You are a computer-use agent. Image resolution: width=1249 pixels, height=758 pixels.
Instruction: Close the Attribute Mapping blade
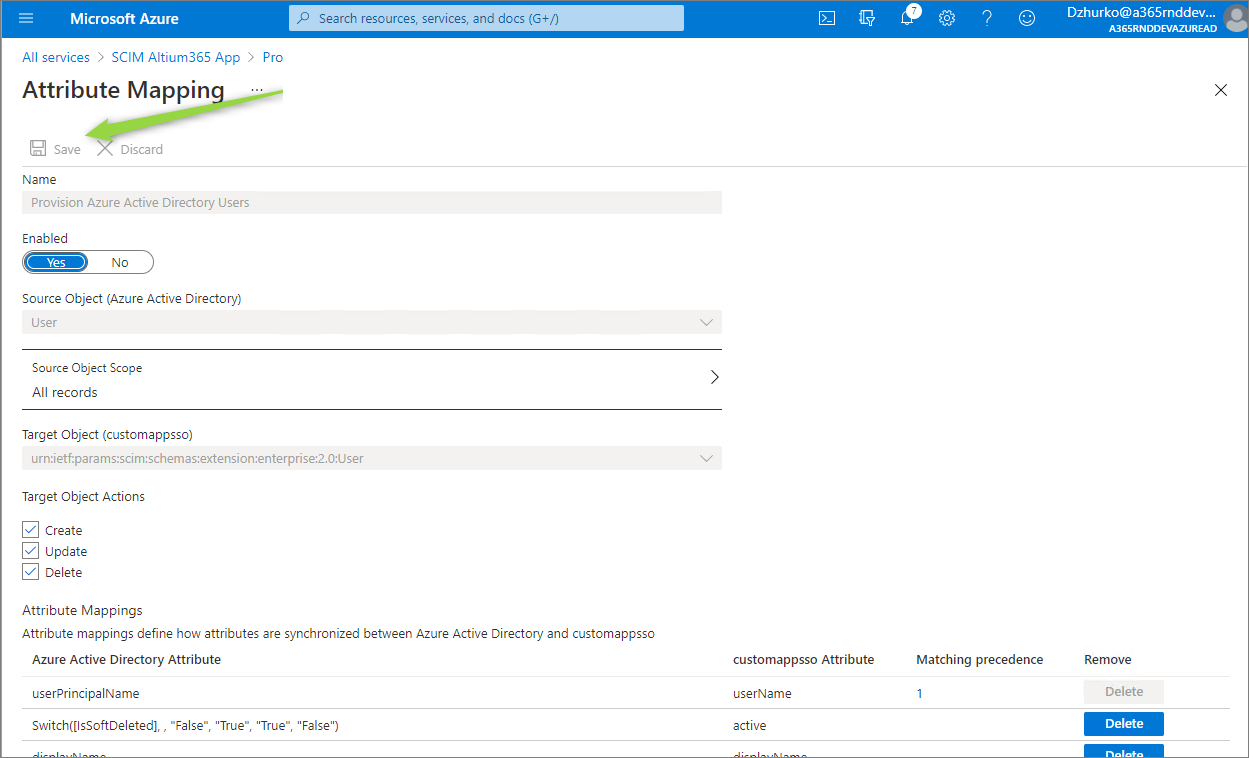point(1220,90)
